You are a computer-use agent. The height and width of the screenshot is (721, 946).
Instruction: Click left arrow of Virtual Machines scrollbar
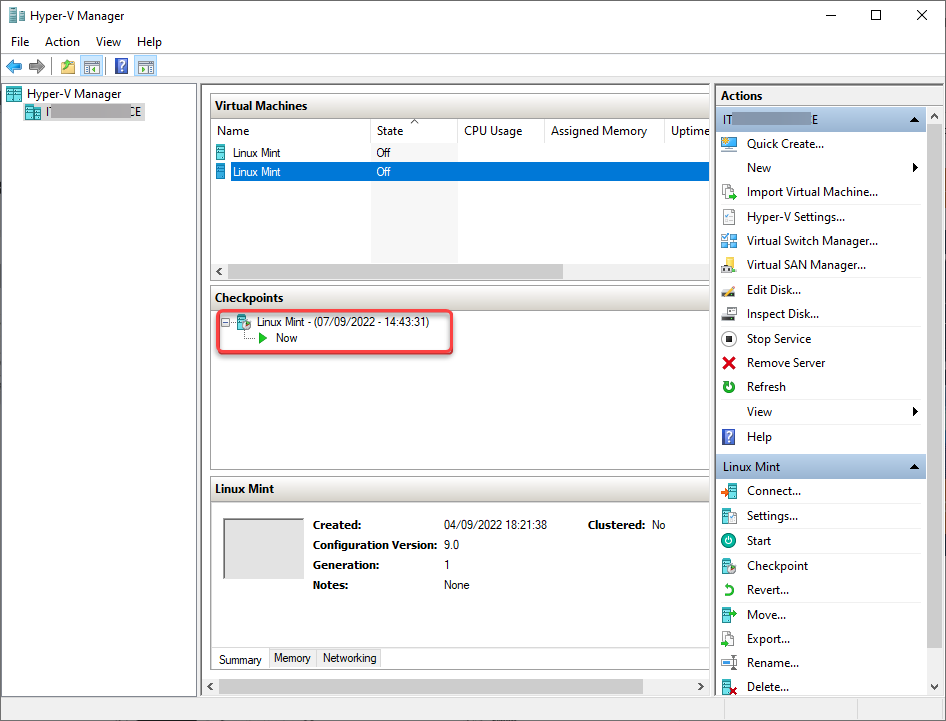[219, 272]
